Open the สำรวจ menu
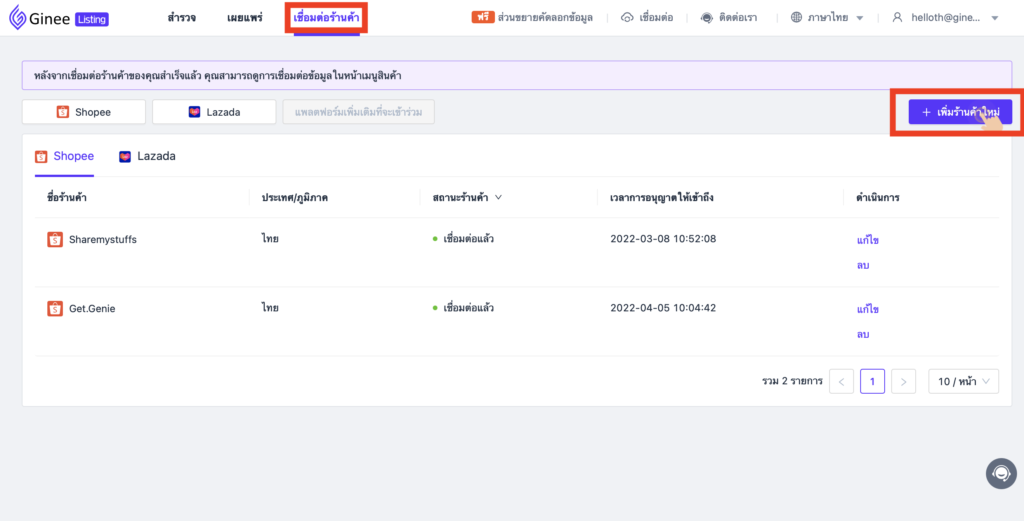The width and height of the screenshot is (1024, 521). click(x=182, y=18)
